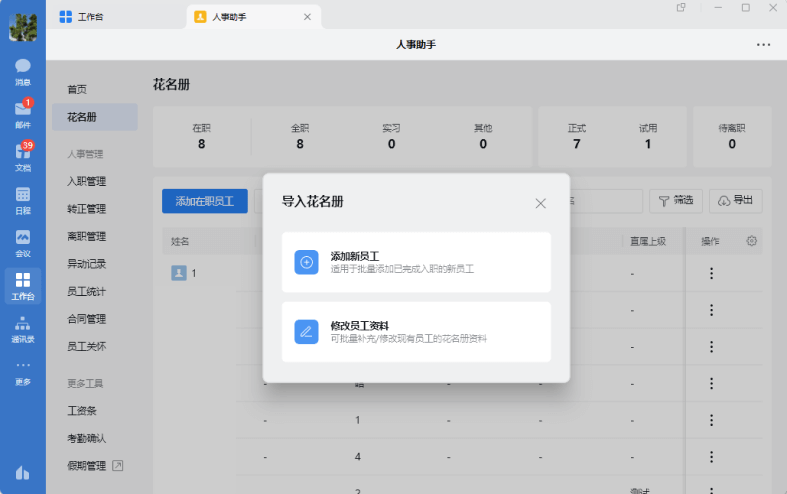The width and height of the screenshot is (787, 494).
Task: Close the 导入花名册 dialog
Action: [x=540, y=203]
